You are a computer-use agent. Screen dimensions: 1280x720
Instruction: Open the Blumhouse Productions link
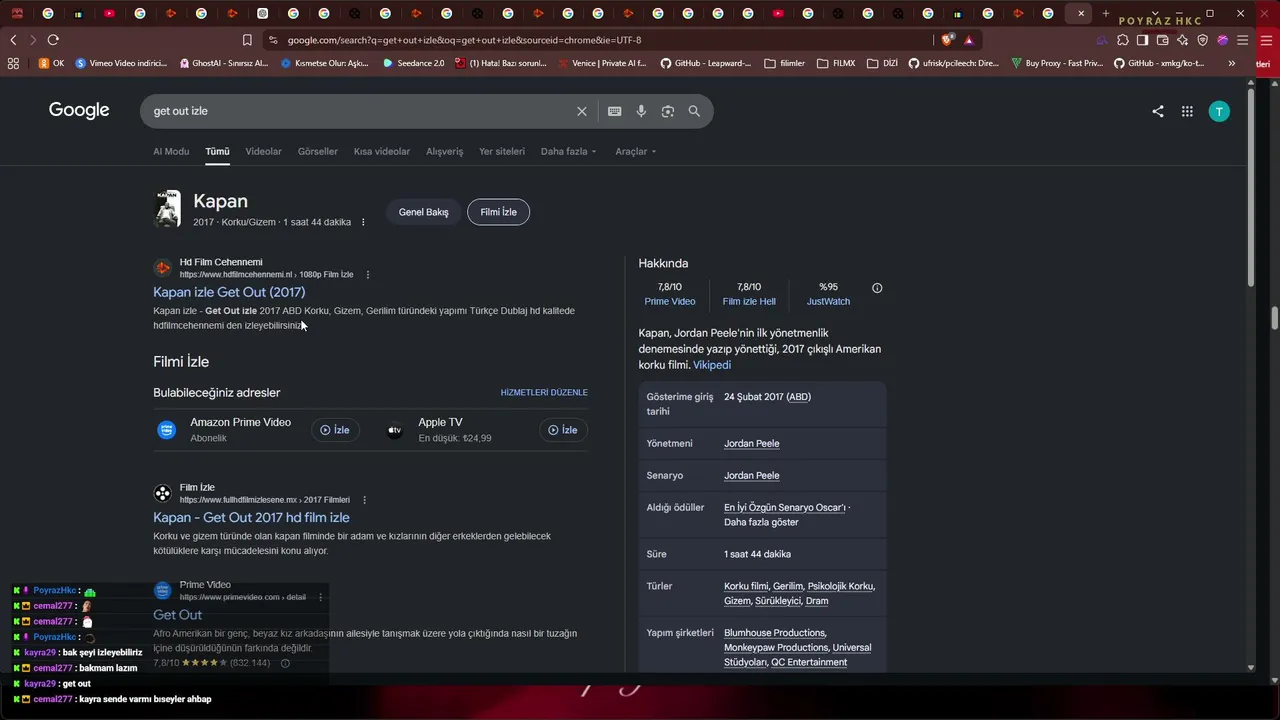click(x=775, y=633)
